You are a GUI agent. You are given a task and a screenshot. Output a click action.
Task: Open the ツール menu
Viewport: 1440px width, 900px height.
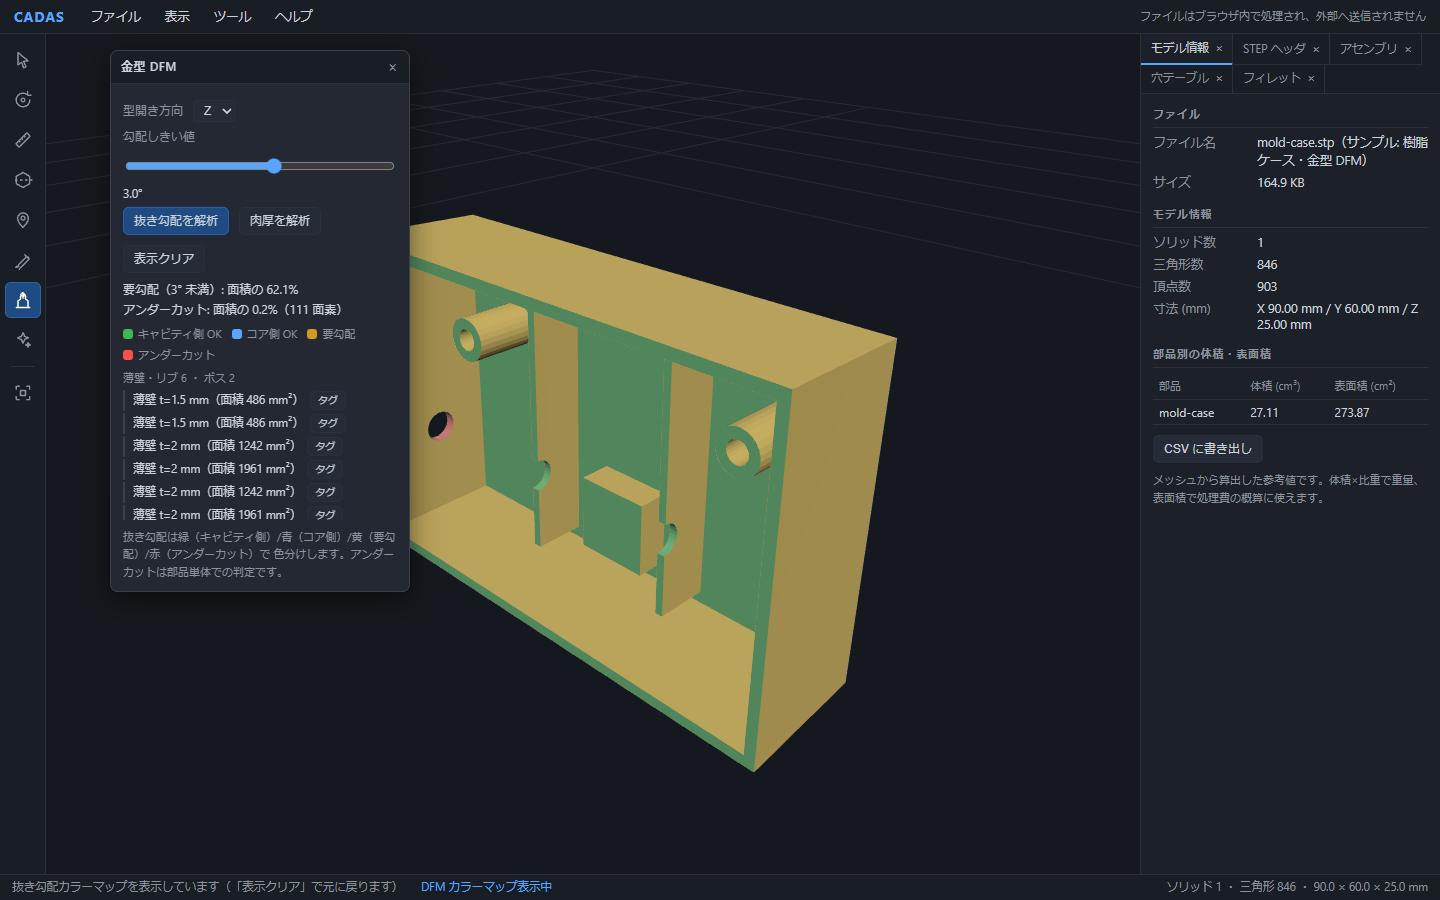click(232, 16)
